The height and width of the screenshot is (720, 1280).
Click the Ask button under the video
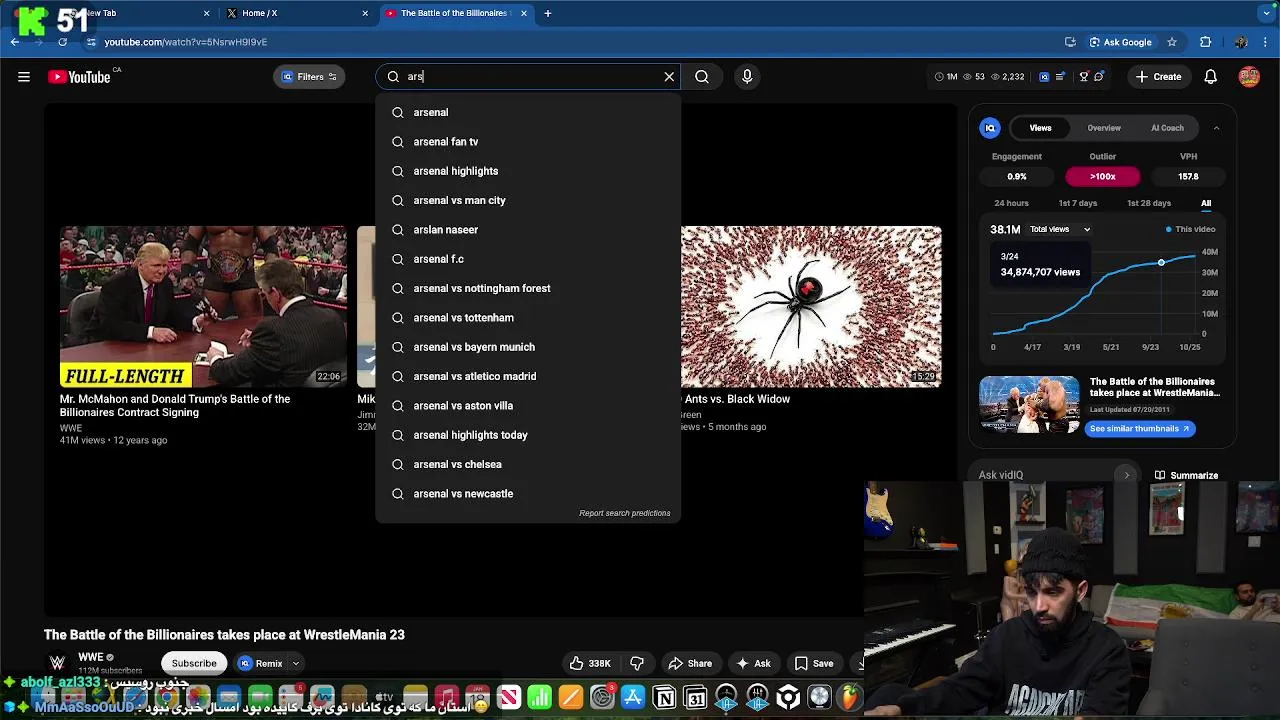coord(753,663)
